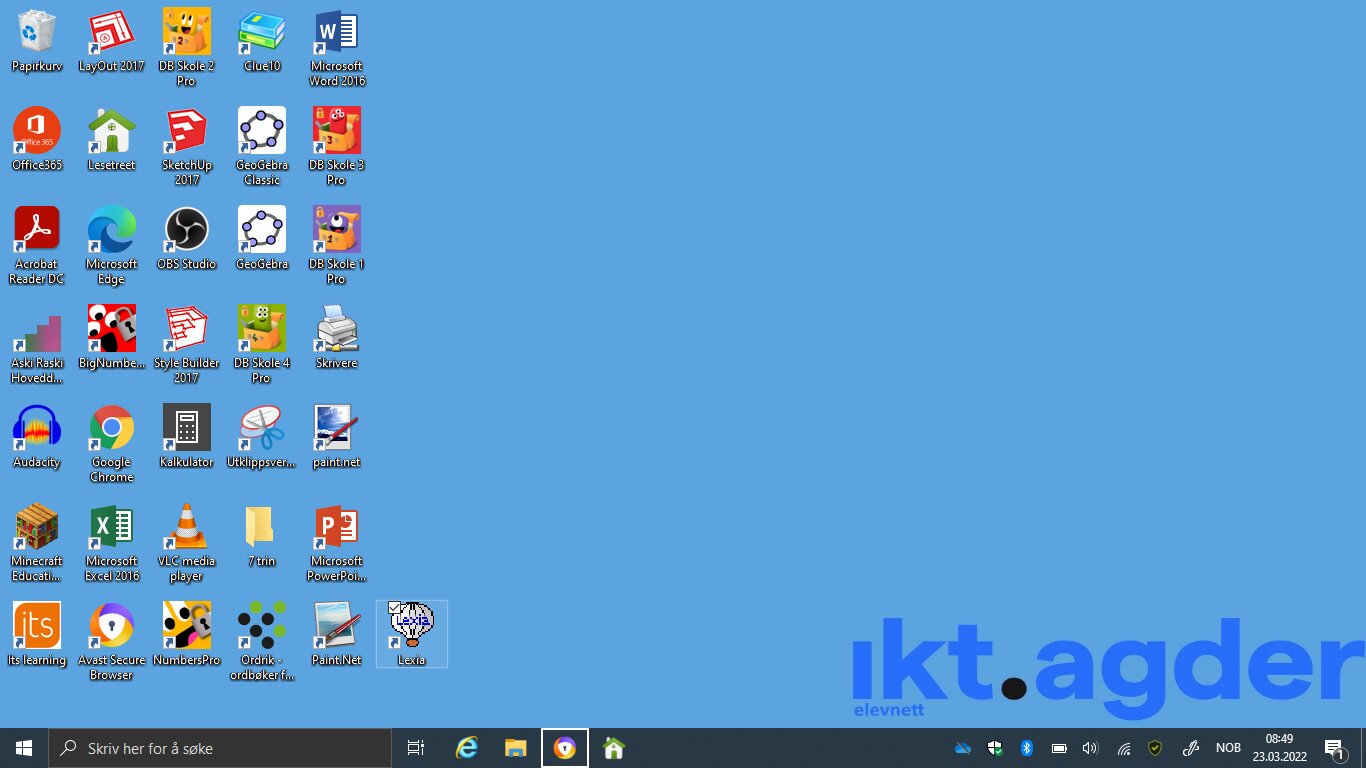Open Task View from the taskbar

click(416, 748)
